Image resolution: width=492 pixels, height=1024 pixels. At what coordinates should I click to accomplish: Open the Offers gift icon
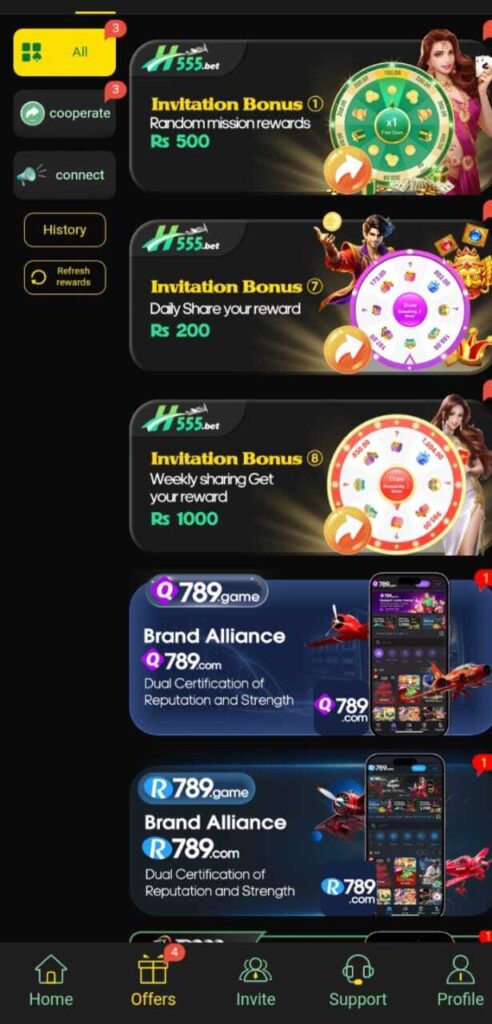[x=153, y=970]
